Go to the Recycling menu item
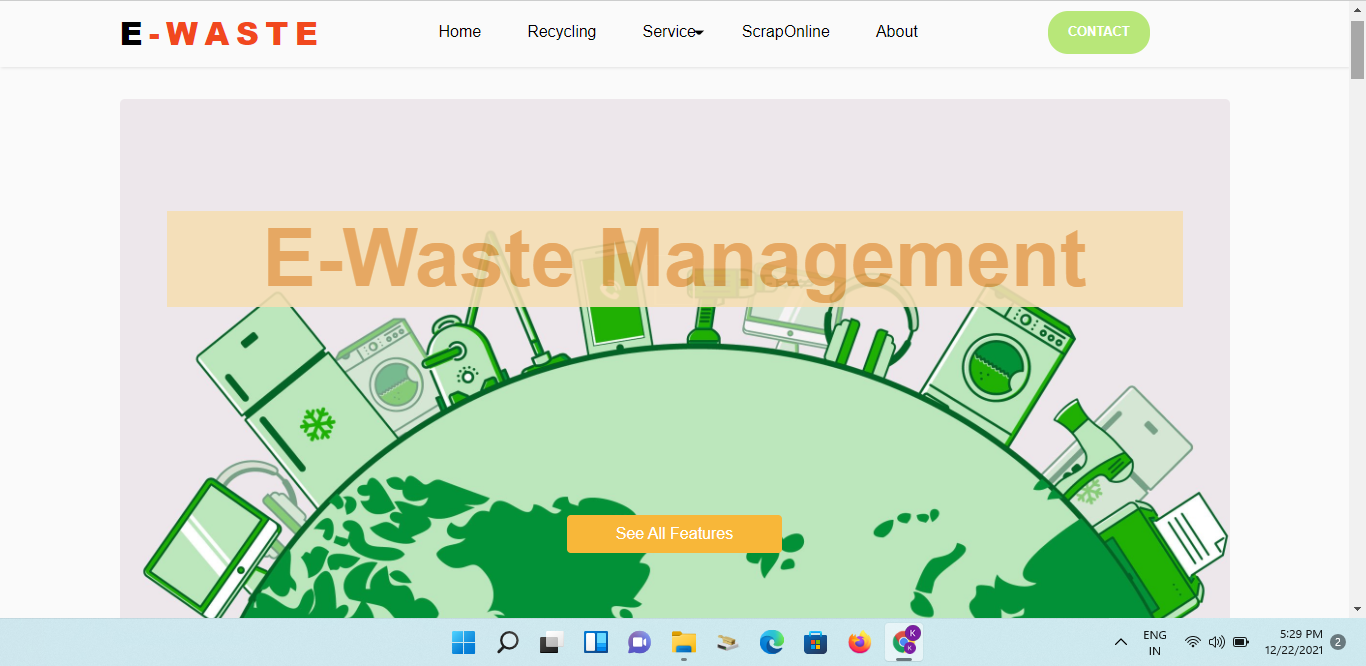Viewport: 1366px width, 666px height. [x=561, y=31]
